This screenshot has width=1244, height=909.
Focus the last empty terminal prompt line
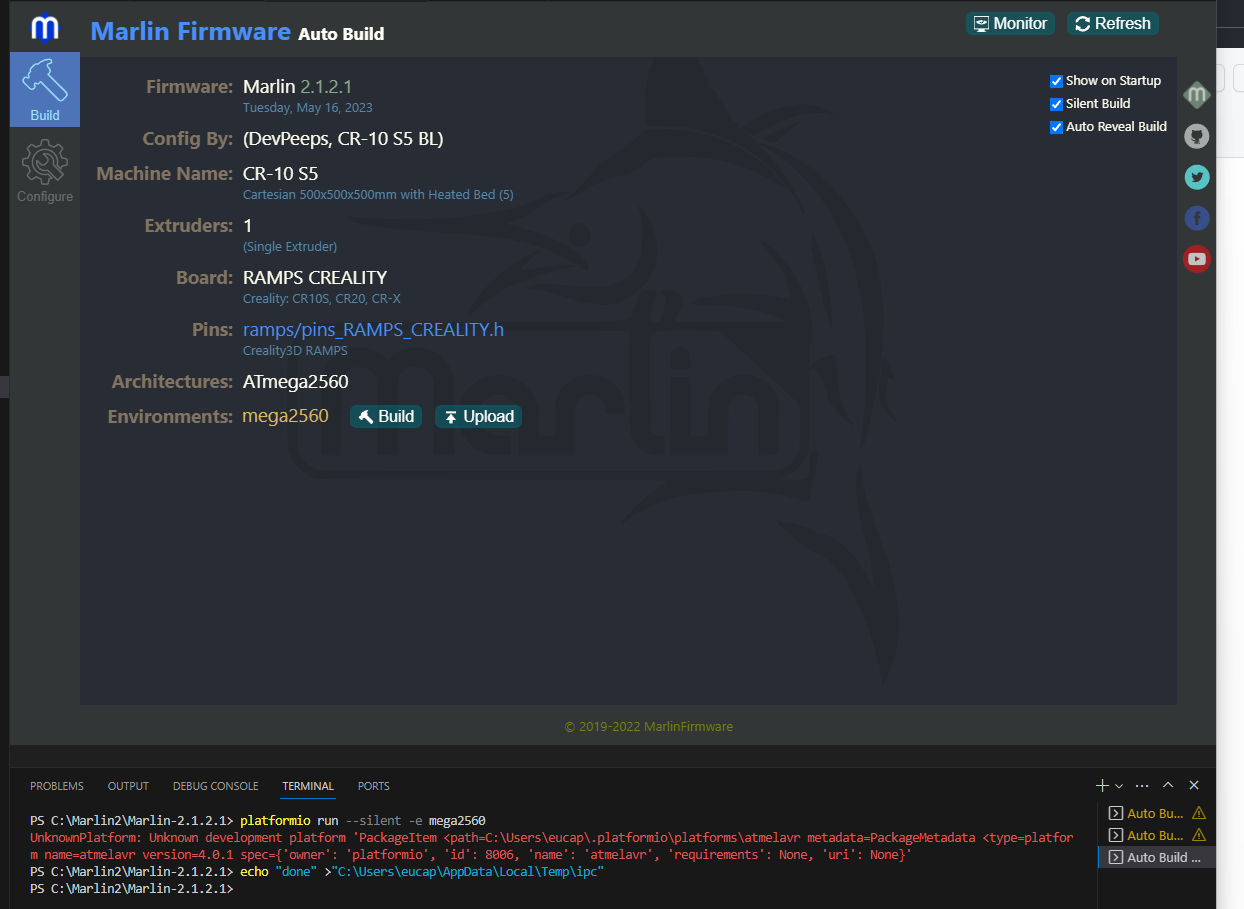point(131,889)
